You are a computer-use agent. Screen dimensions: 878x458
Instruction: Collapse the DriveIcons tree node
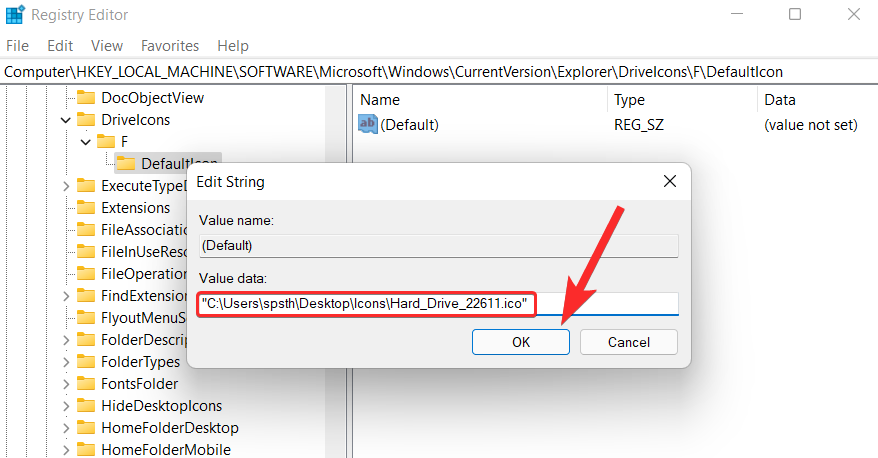point(66,120)
